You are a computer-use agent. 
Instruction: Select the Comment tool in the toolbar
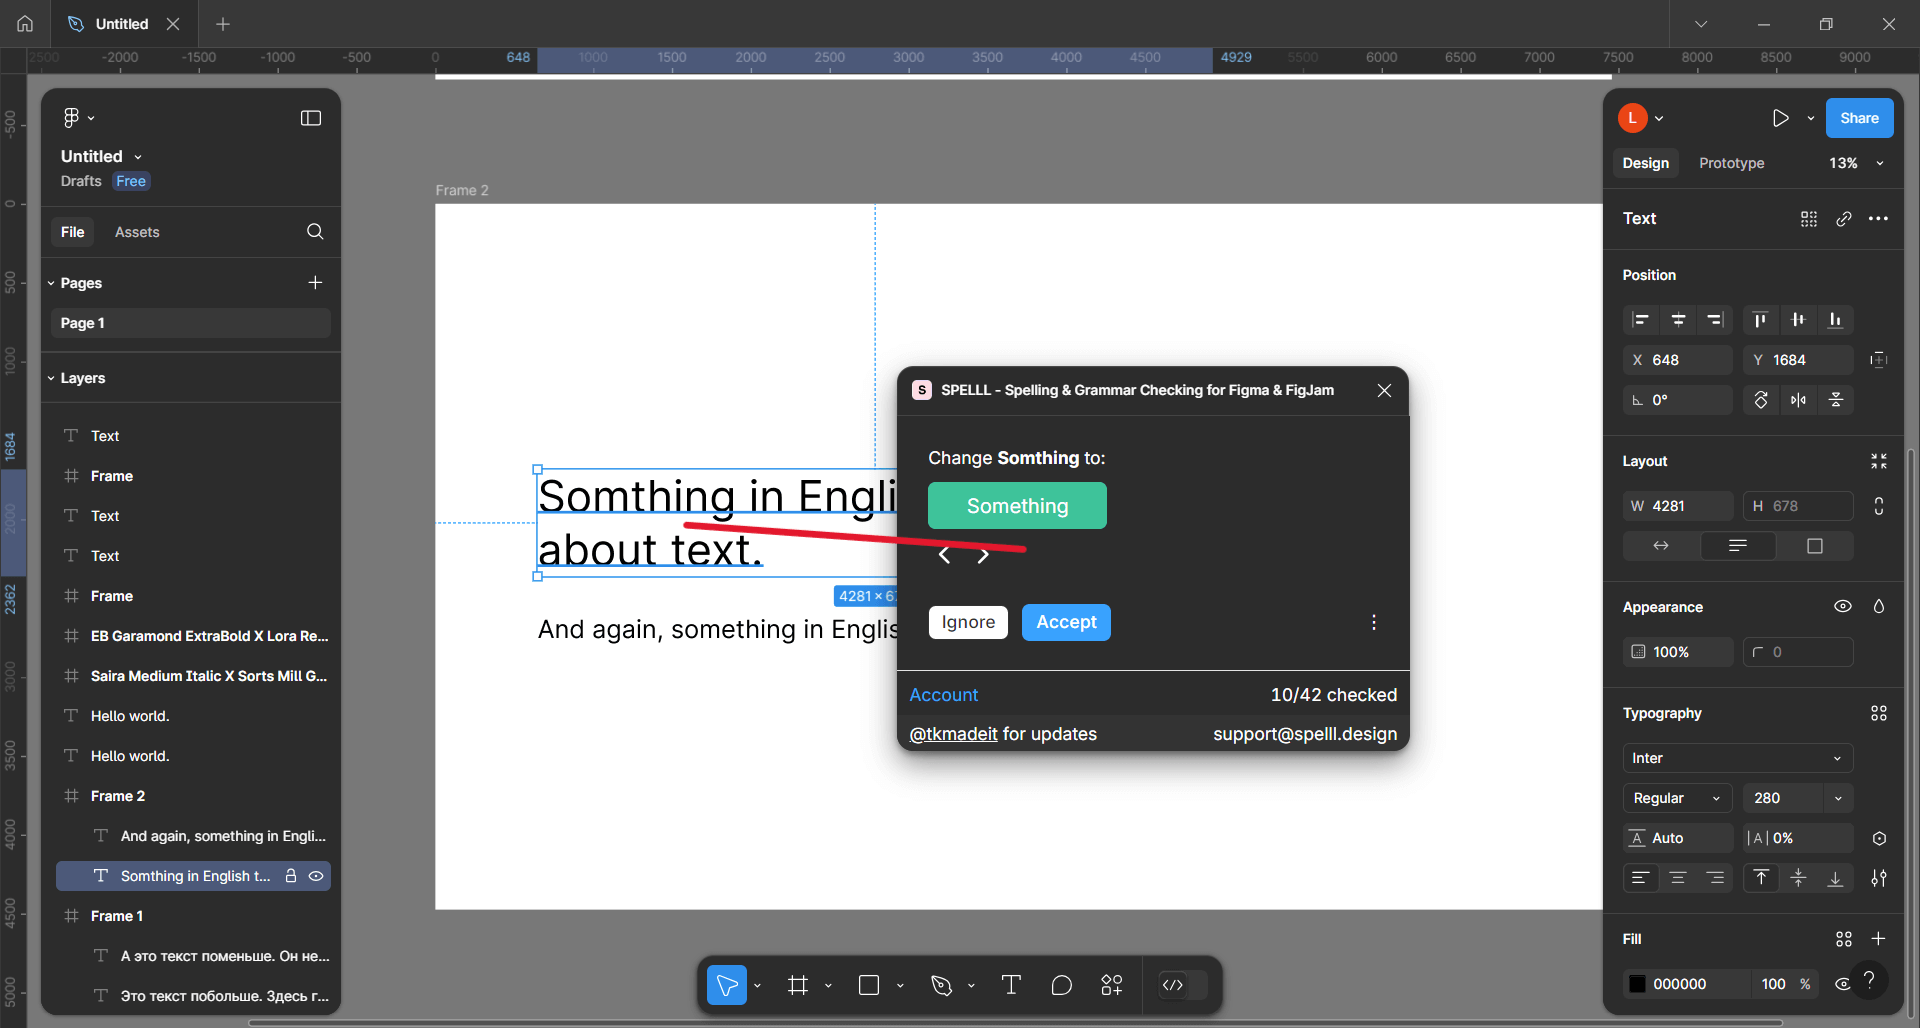1062,985
